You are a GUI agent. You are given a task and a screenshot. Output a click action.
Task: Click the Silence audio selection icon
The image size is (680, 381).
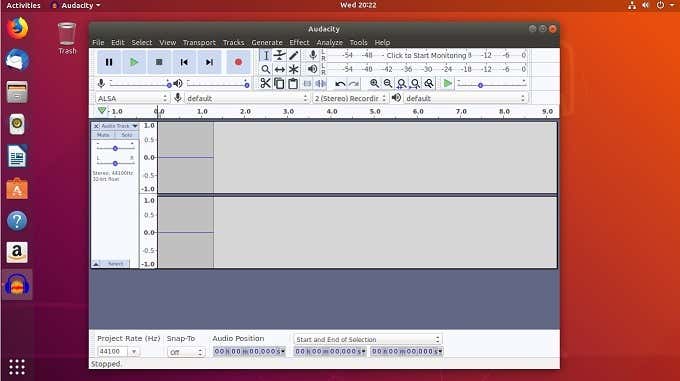coord(320,83)
